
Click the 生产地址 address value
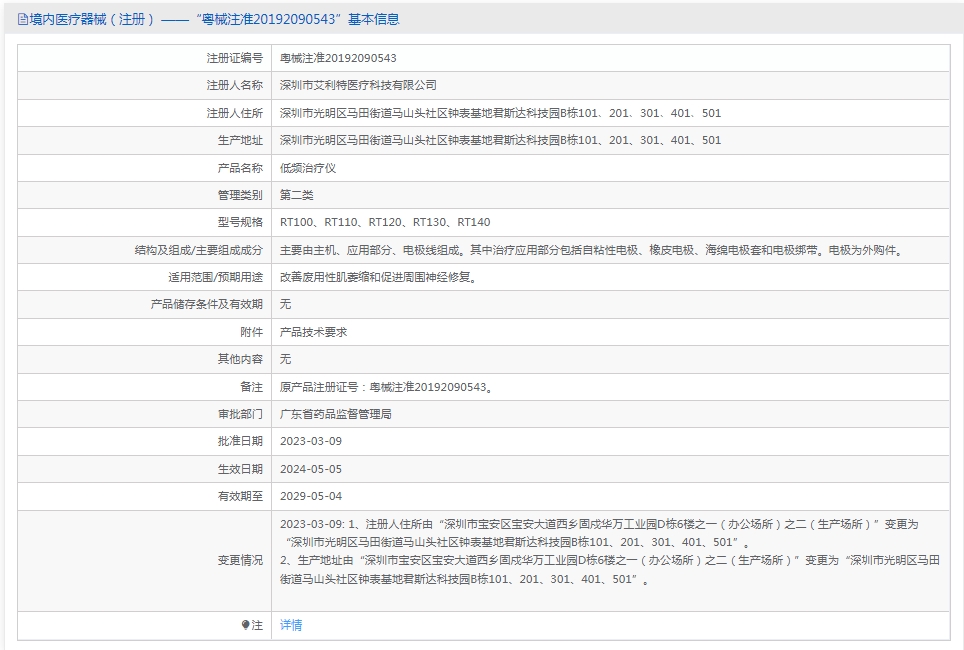(x=500, y=140)
